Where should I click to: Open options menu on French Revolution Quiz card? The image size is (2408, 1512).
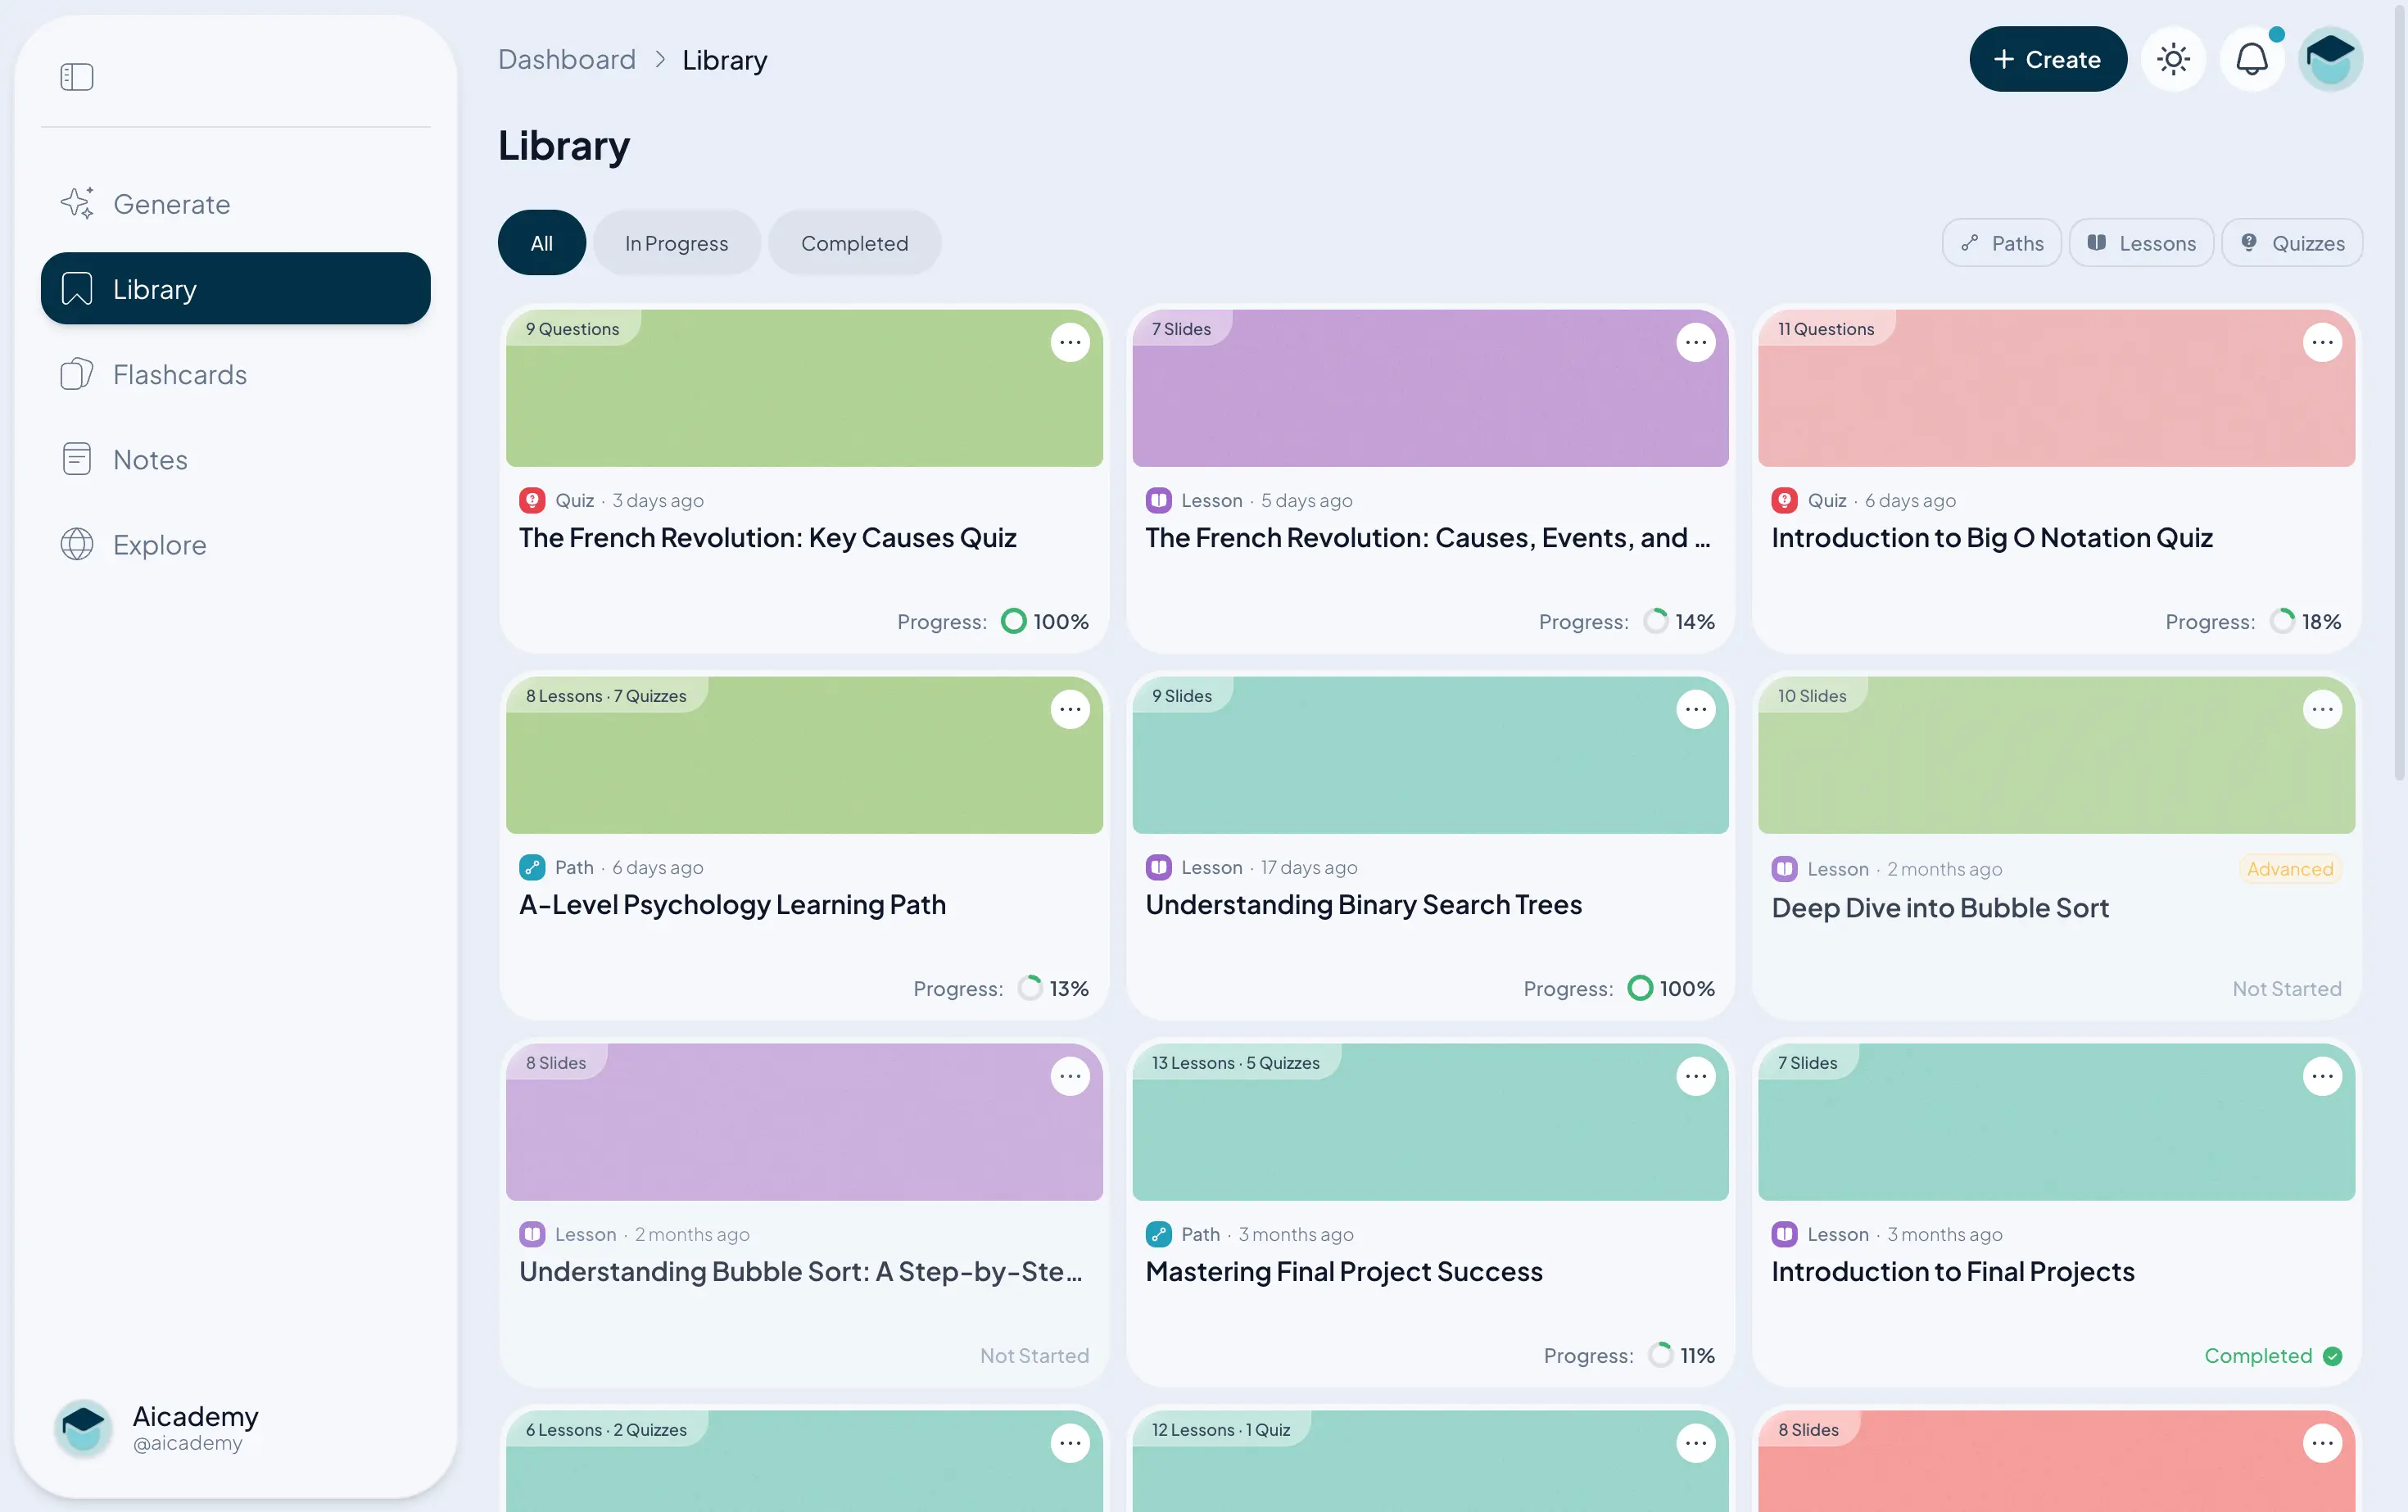[1070, 342]
